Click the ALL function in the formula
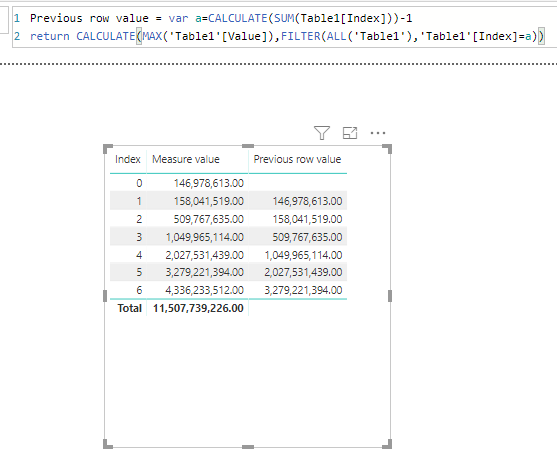The width and height of the screenshot is (557, 476). click(337, 36)
